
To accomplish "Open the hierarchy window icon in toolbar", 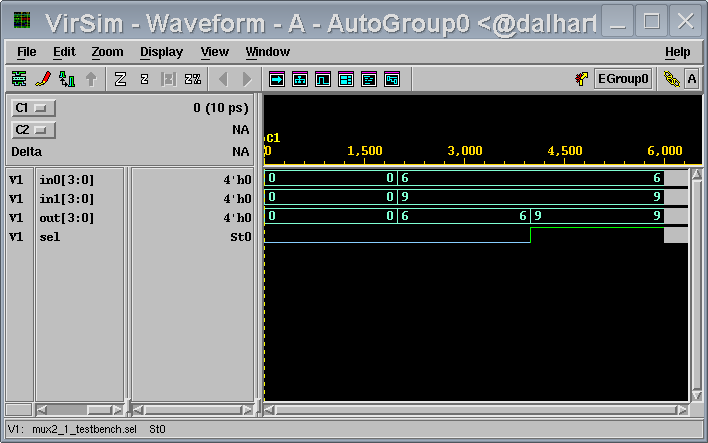I will [299, 79].
